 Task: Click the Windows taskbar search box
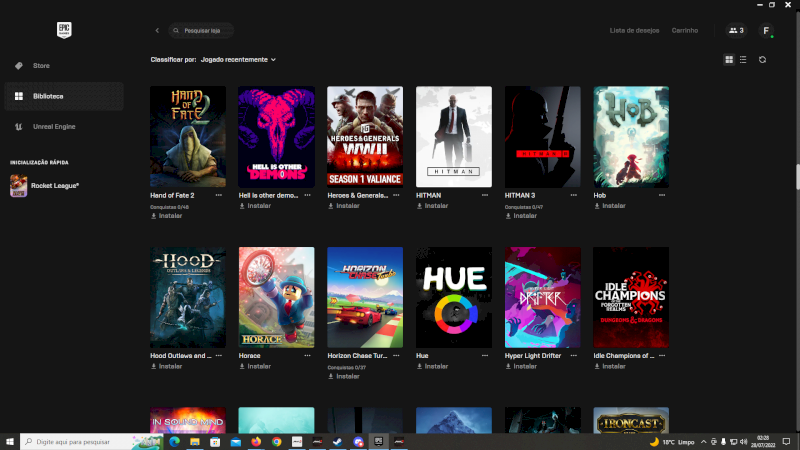(x=91, y=441)
